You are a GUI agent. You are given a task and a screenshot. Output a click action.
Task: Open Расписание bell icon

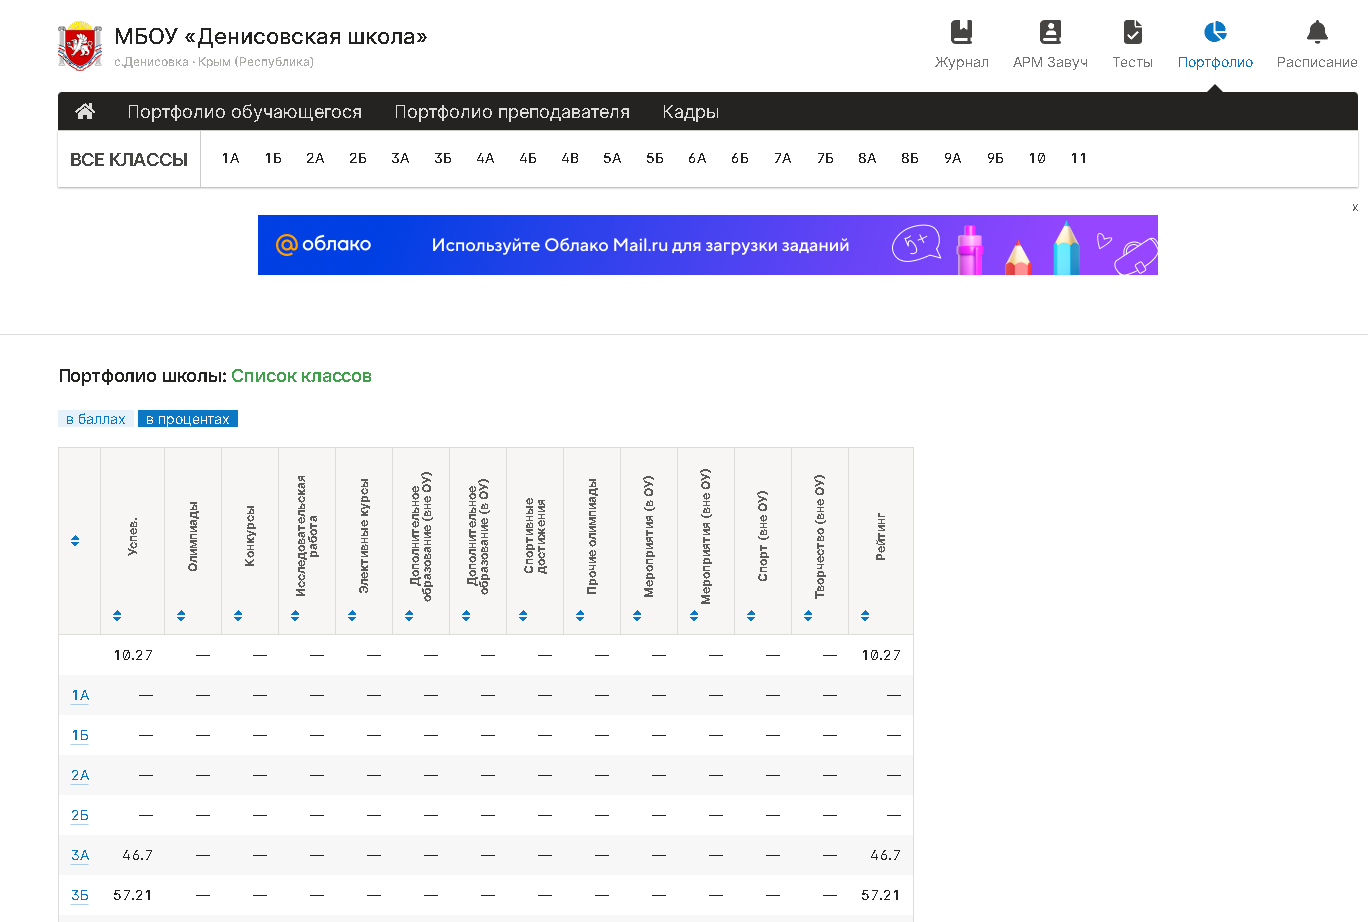click(x=1317, y=33)
